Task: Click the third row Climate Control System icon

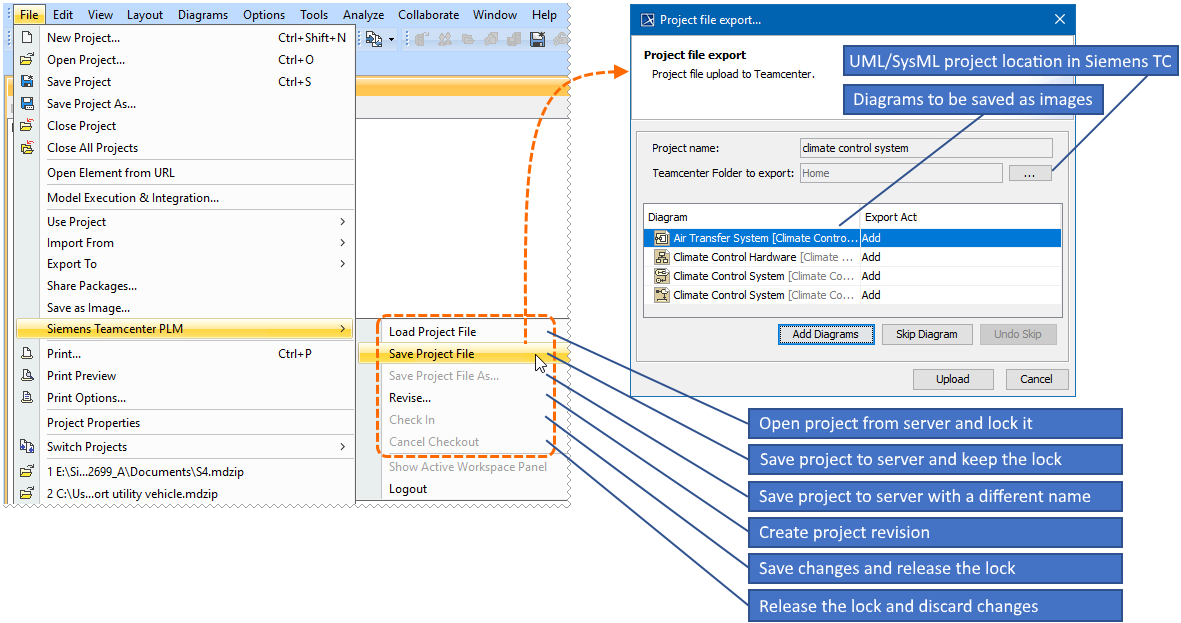Action: (x=661, y=276)
